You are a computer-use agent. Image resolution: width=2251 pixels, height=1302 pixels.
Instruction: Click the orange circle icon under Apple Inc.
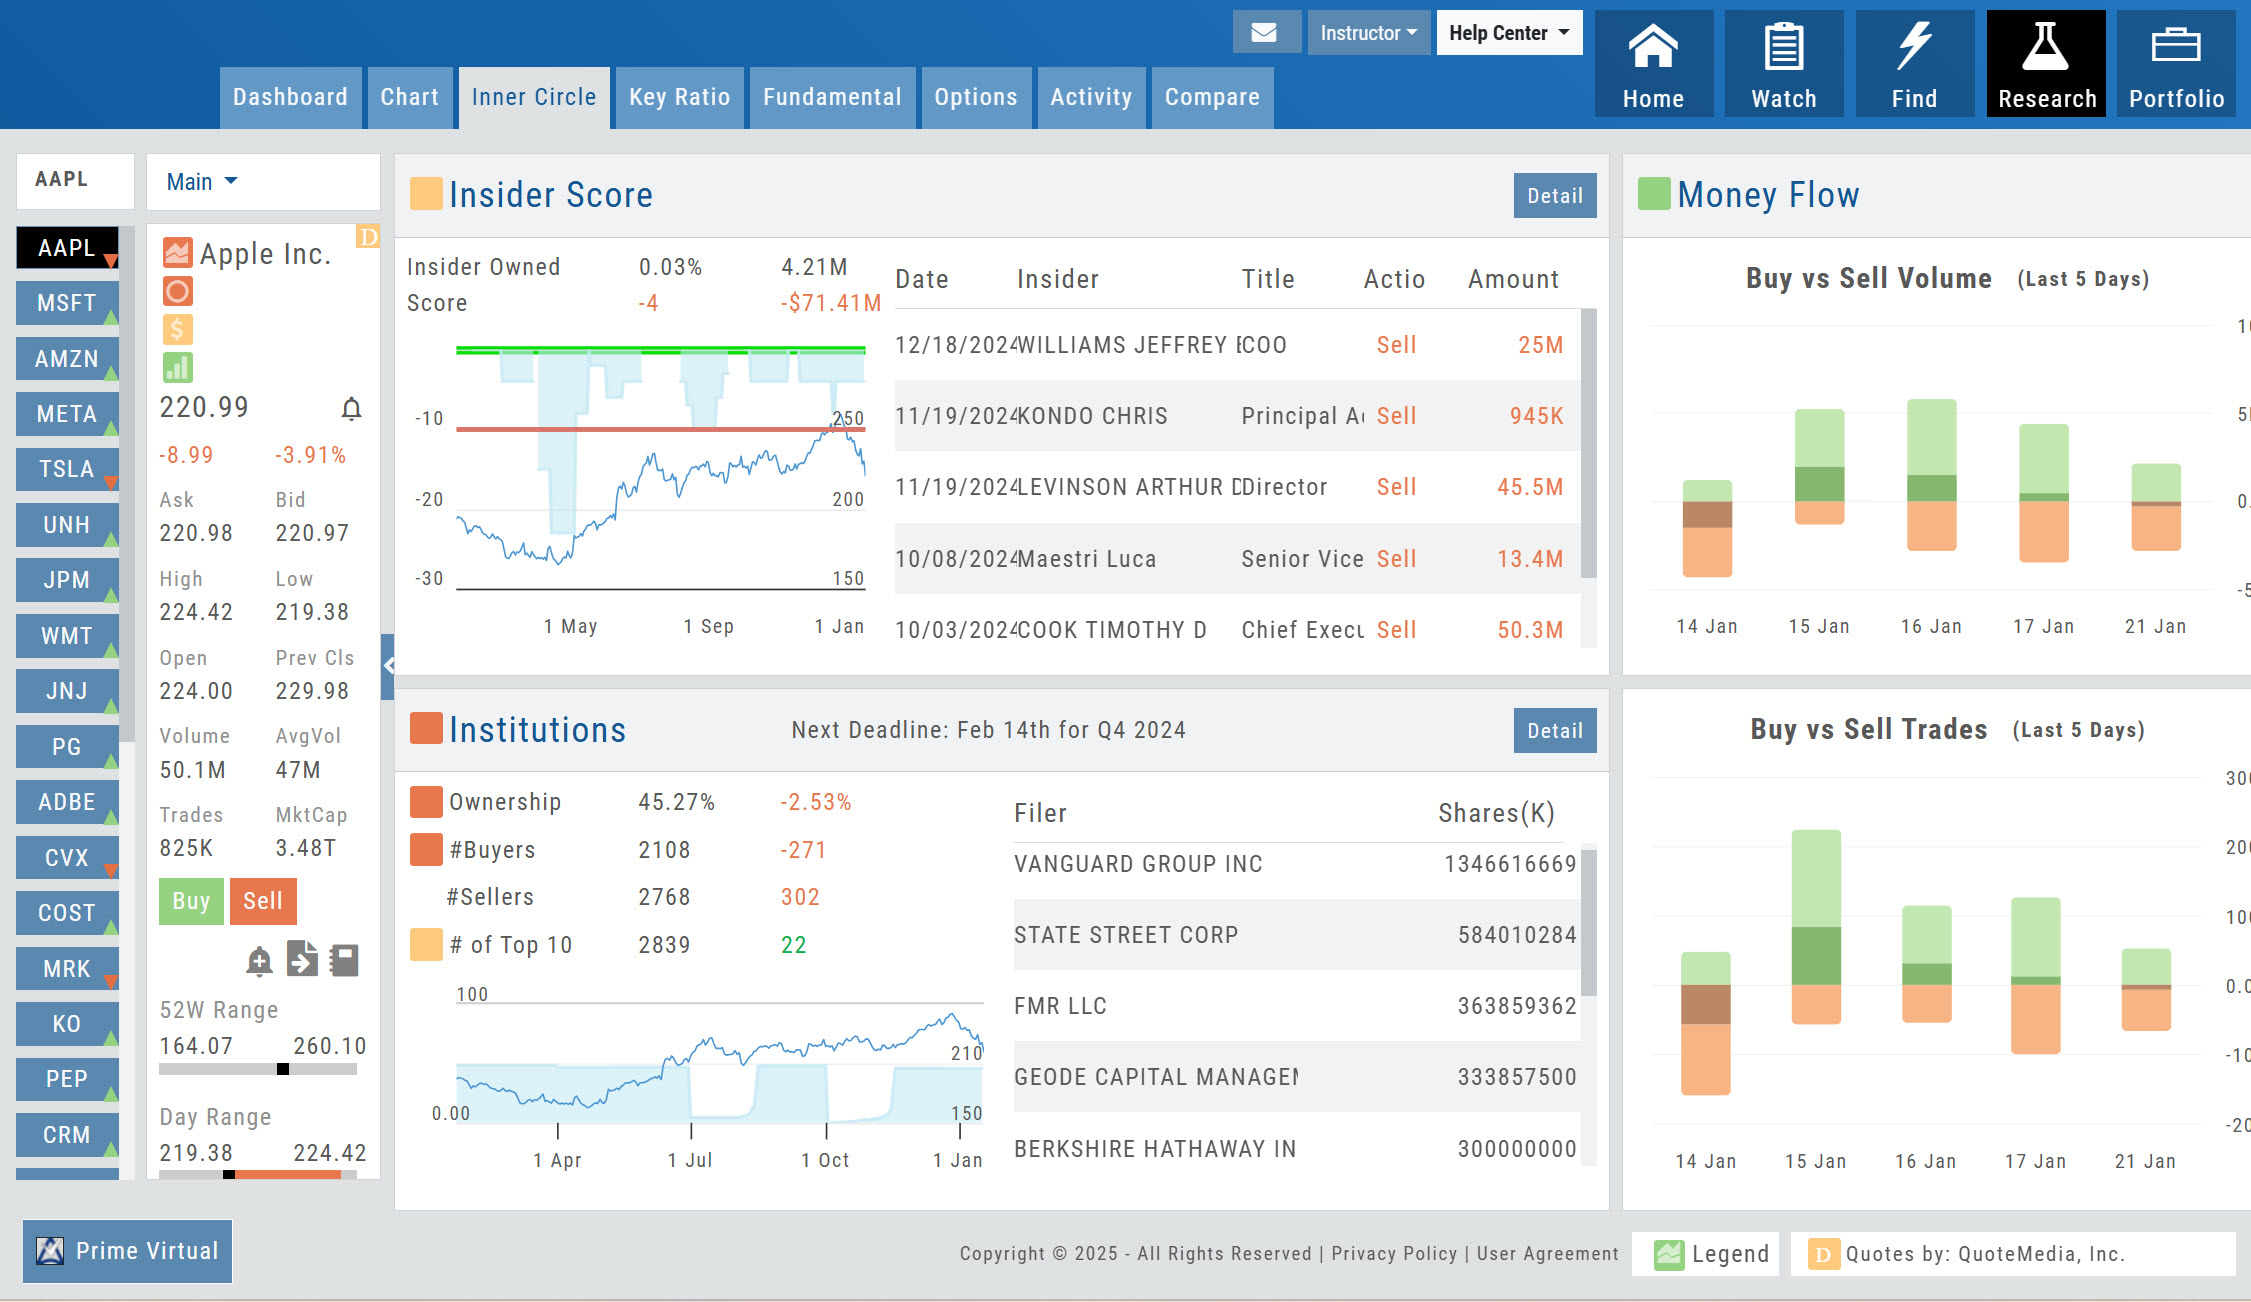click(x=177, y=291)
